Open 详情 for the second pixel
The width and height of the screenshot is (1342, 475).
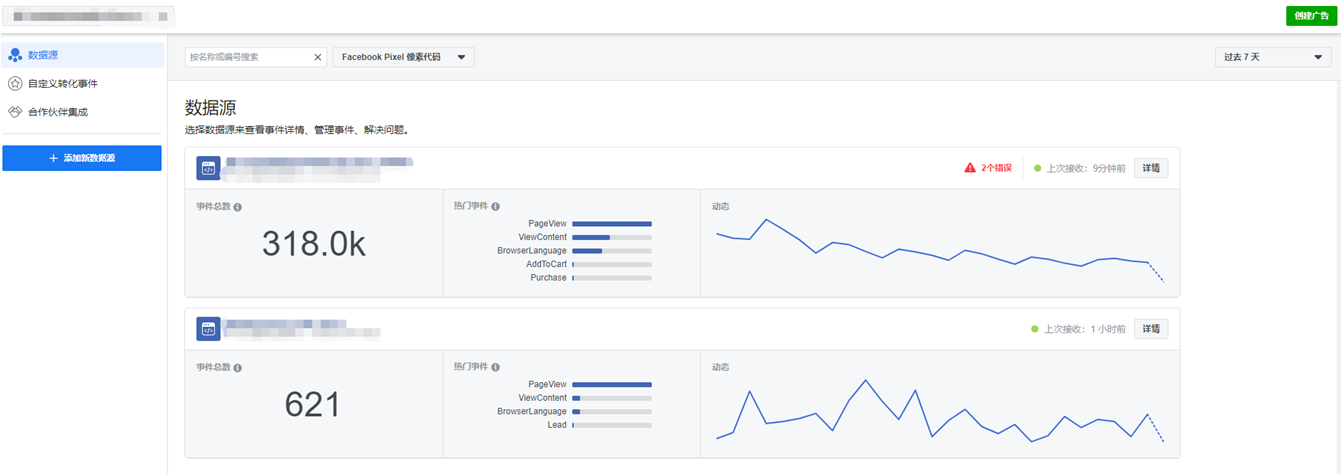point(1150,329)
